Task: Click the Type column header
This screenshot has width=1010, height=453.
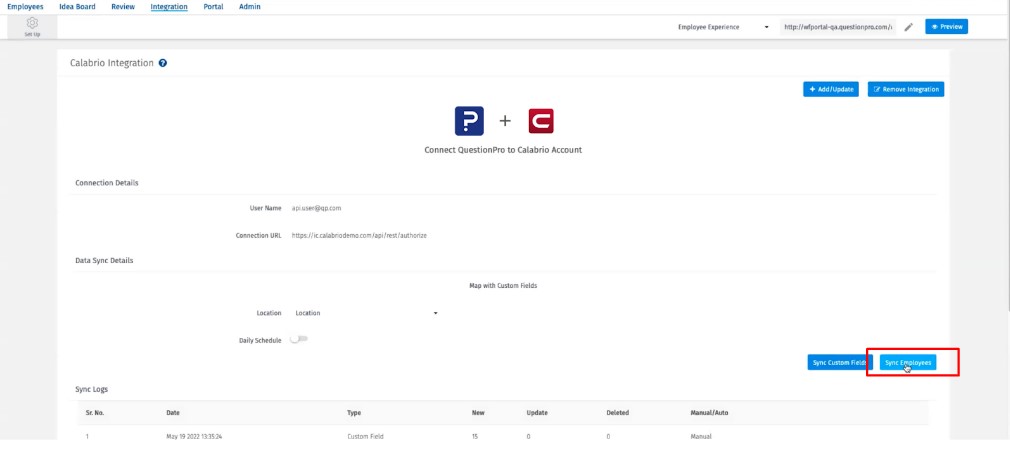Action: (354, 412)
